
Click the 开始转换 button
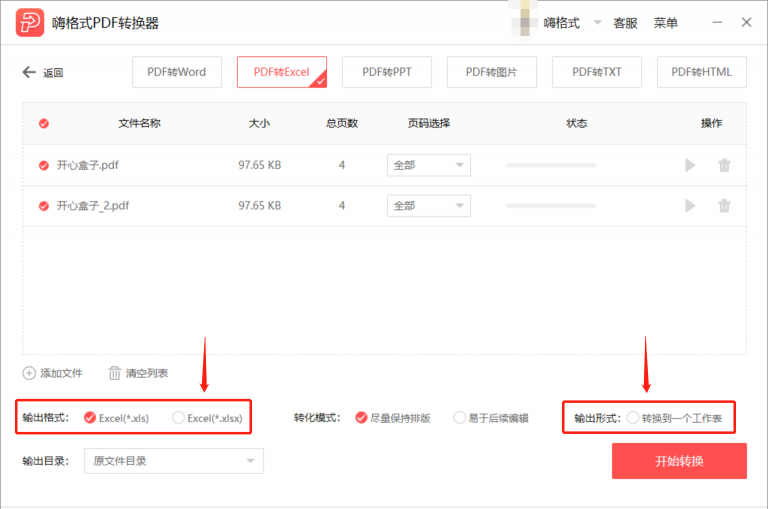coord(679,461)
